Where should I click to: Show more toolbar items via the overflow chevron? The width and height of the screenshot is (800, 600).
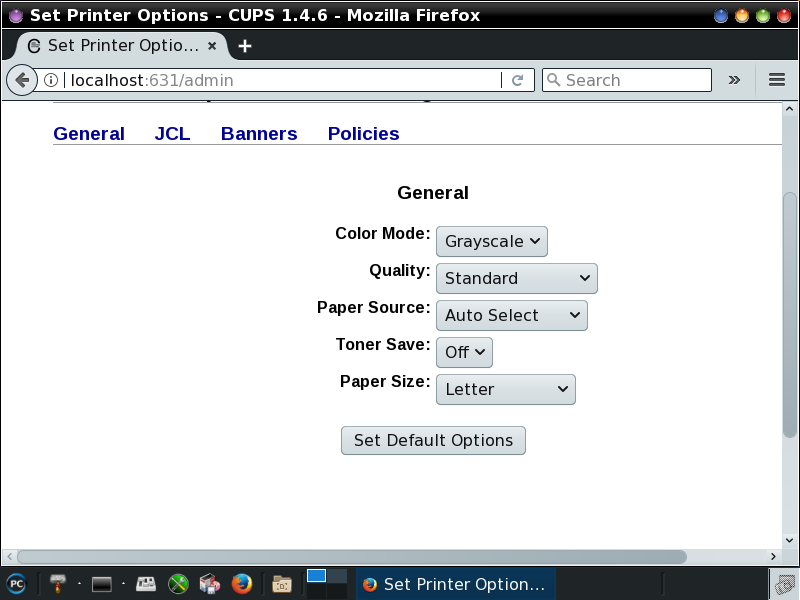734,80
